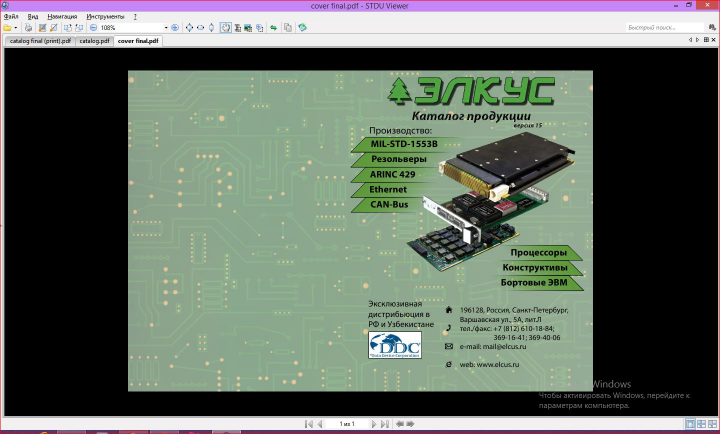Enable facing pages layout view
Image resolution: width=720 pixels, height=434 pixels.
(701, 423)
